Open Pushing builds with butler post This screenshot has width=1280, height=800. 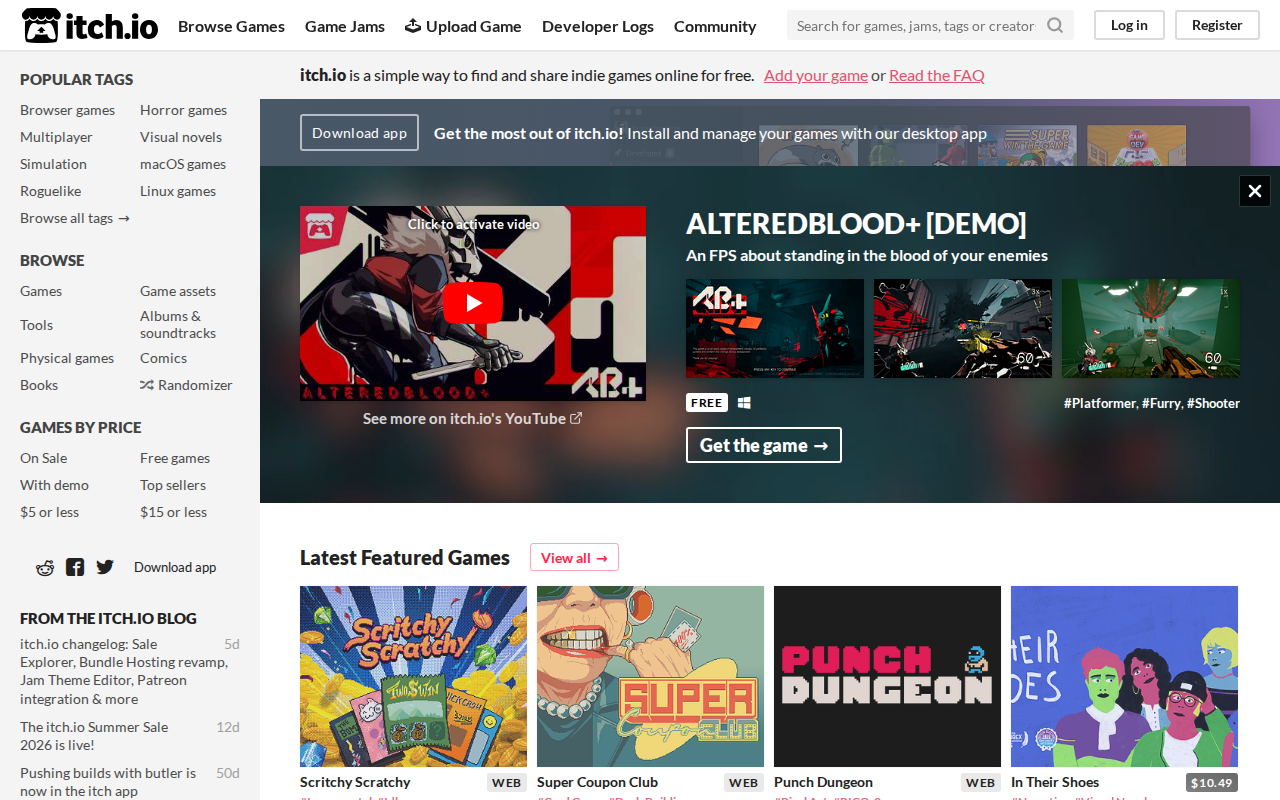108,782
